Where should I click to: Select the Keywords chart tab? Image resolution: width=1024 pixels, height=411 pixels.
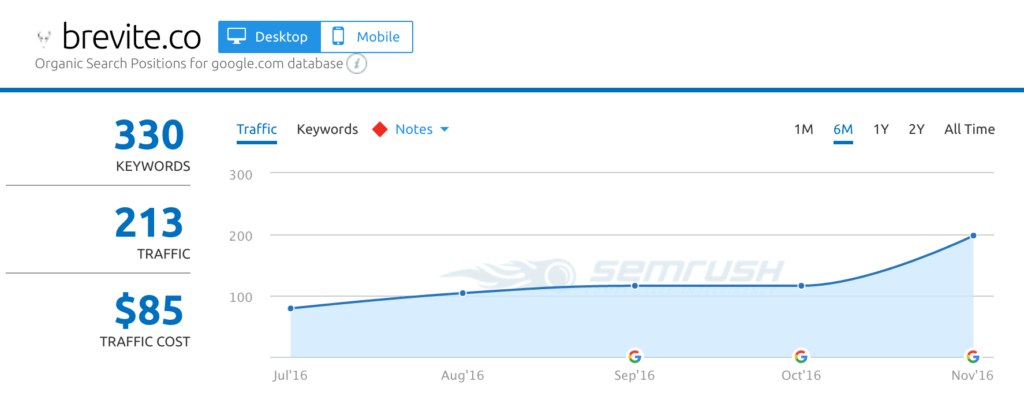(x=327, y=129)
